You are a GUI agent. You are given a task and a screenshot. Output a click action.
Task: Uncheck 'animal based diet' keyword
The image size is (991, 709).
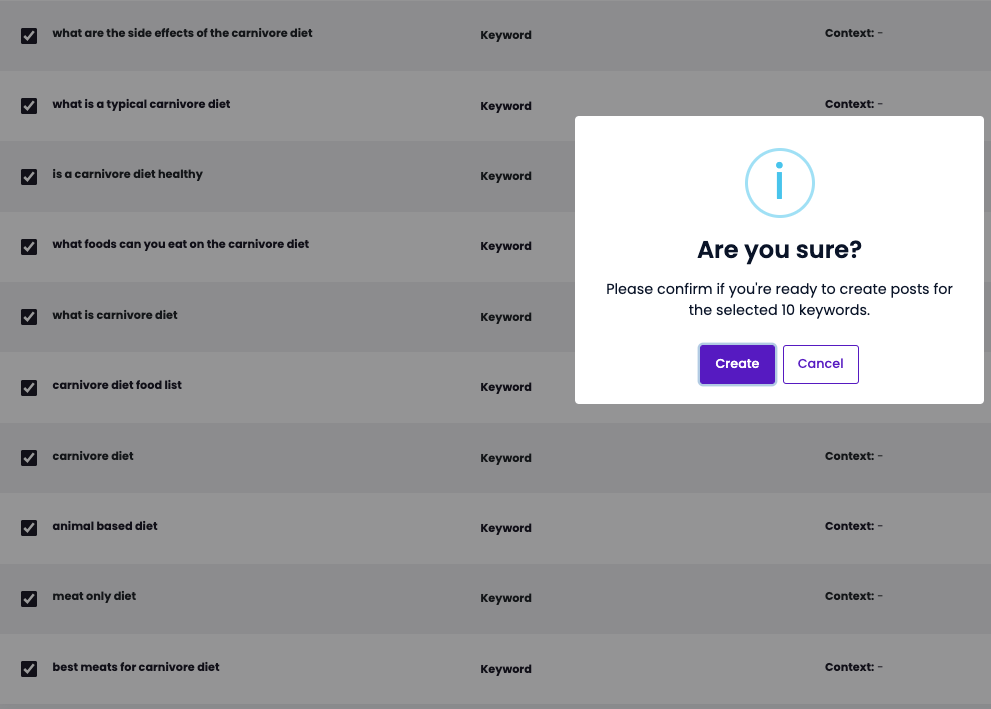[x=29, y=528]
